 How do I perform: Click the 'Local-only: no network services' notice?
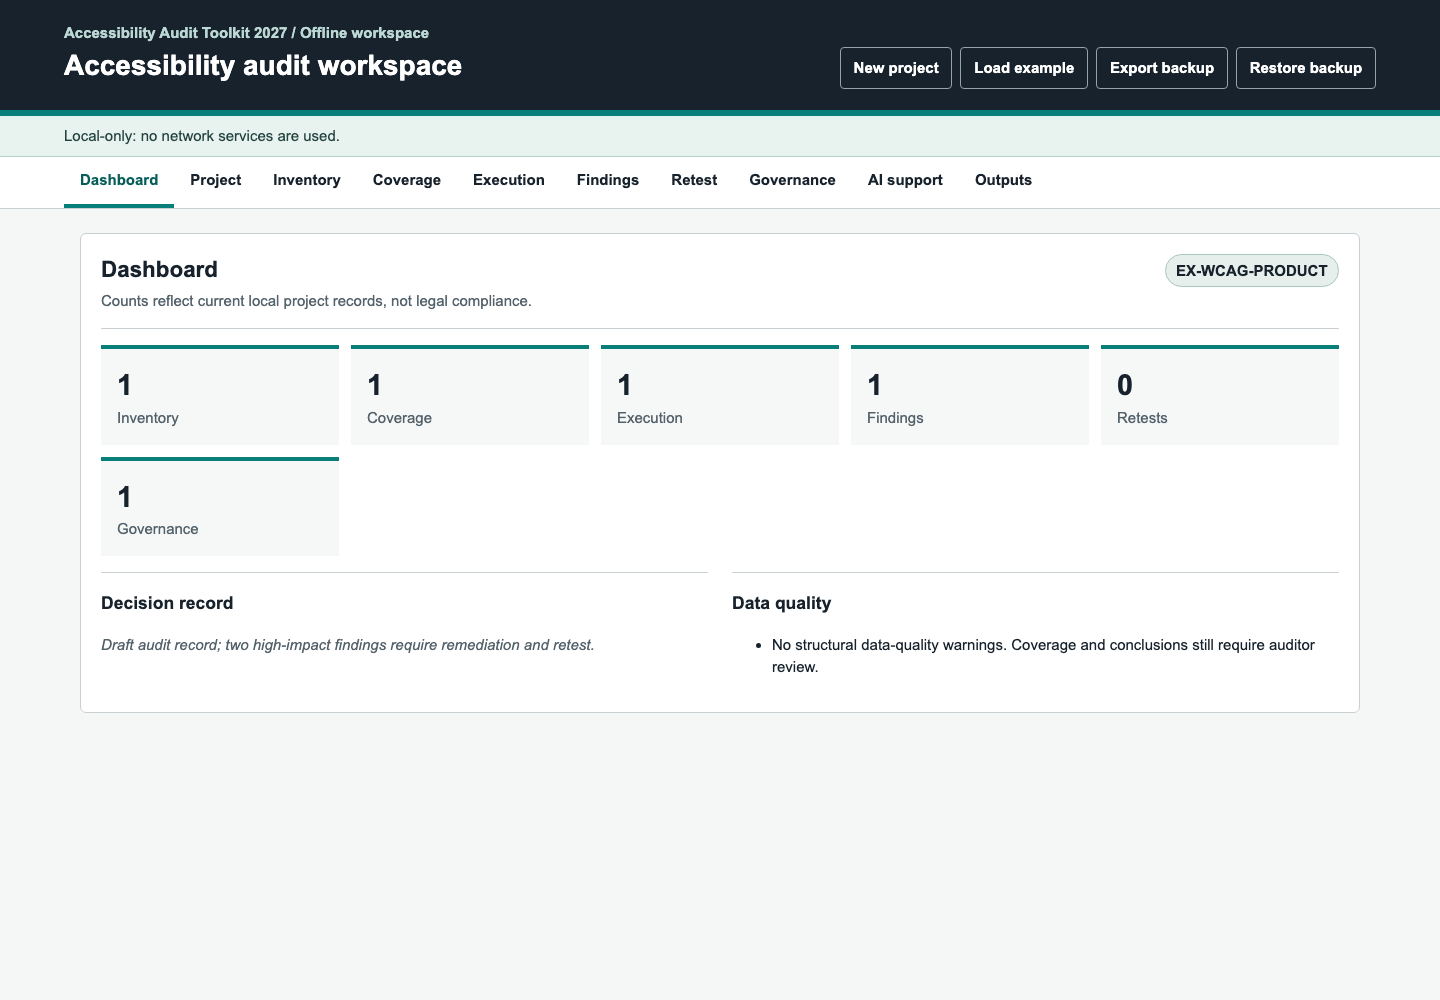(202, 136)
